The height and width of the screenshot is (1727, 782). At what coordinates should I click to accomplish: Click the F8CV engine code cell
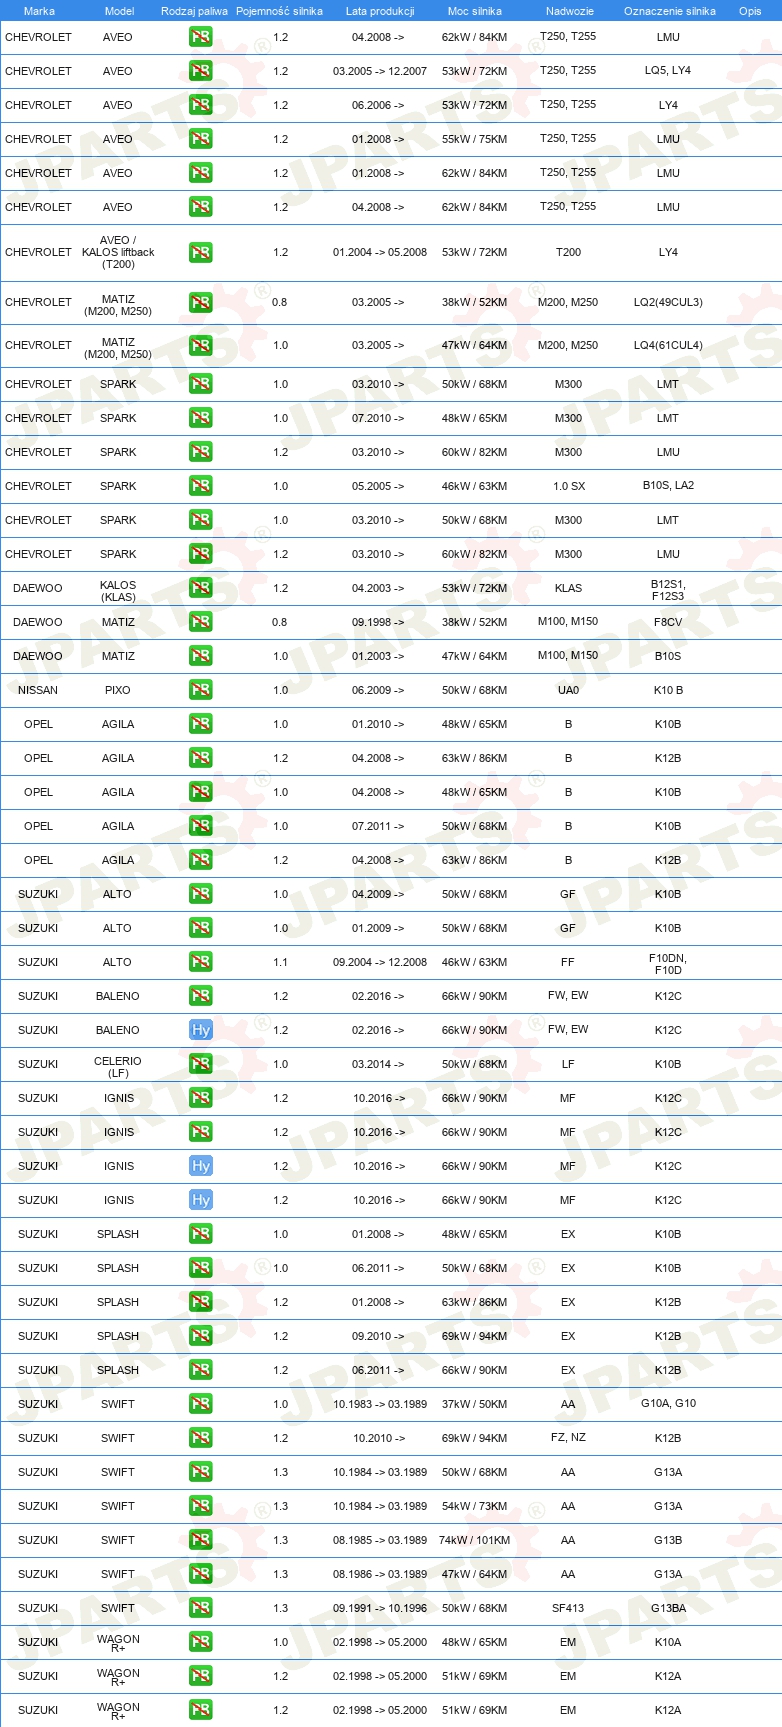[668, 622]
